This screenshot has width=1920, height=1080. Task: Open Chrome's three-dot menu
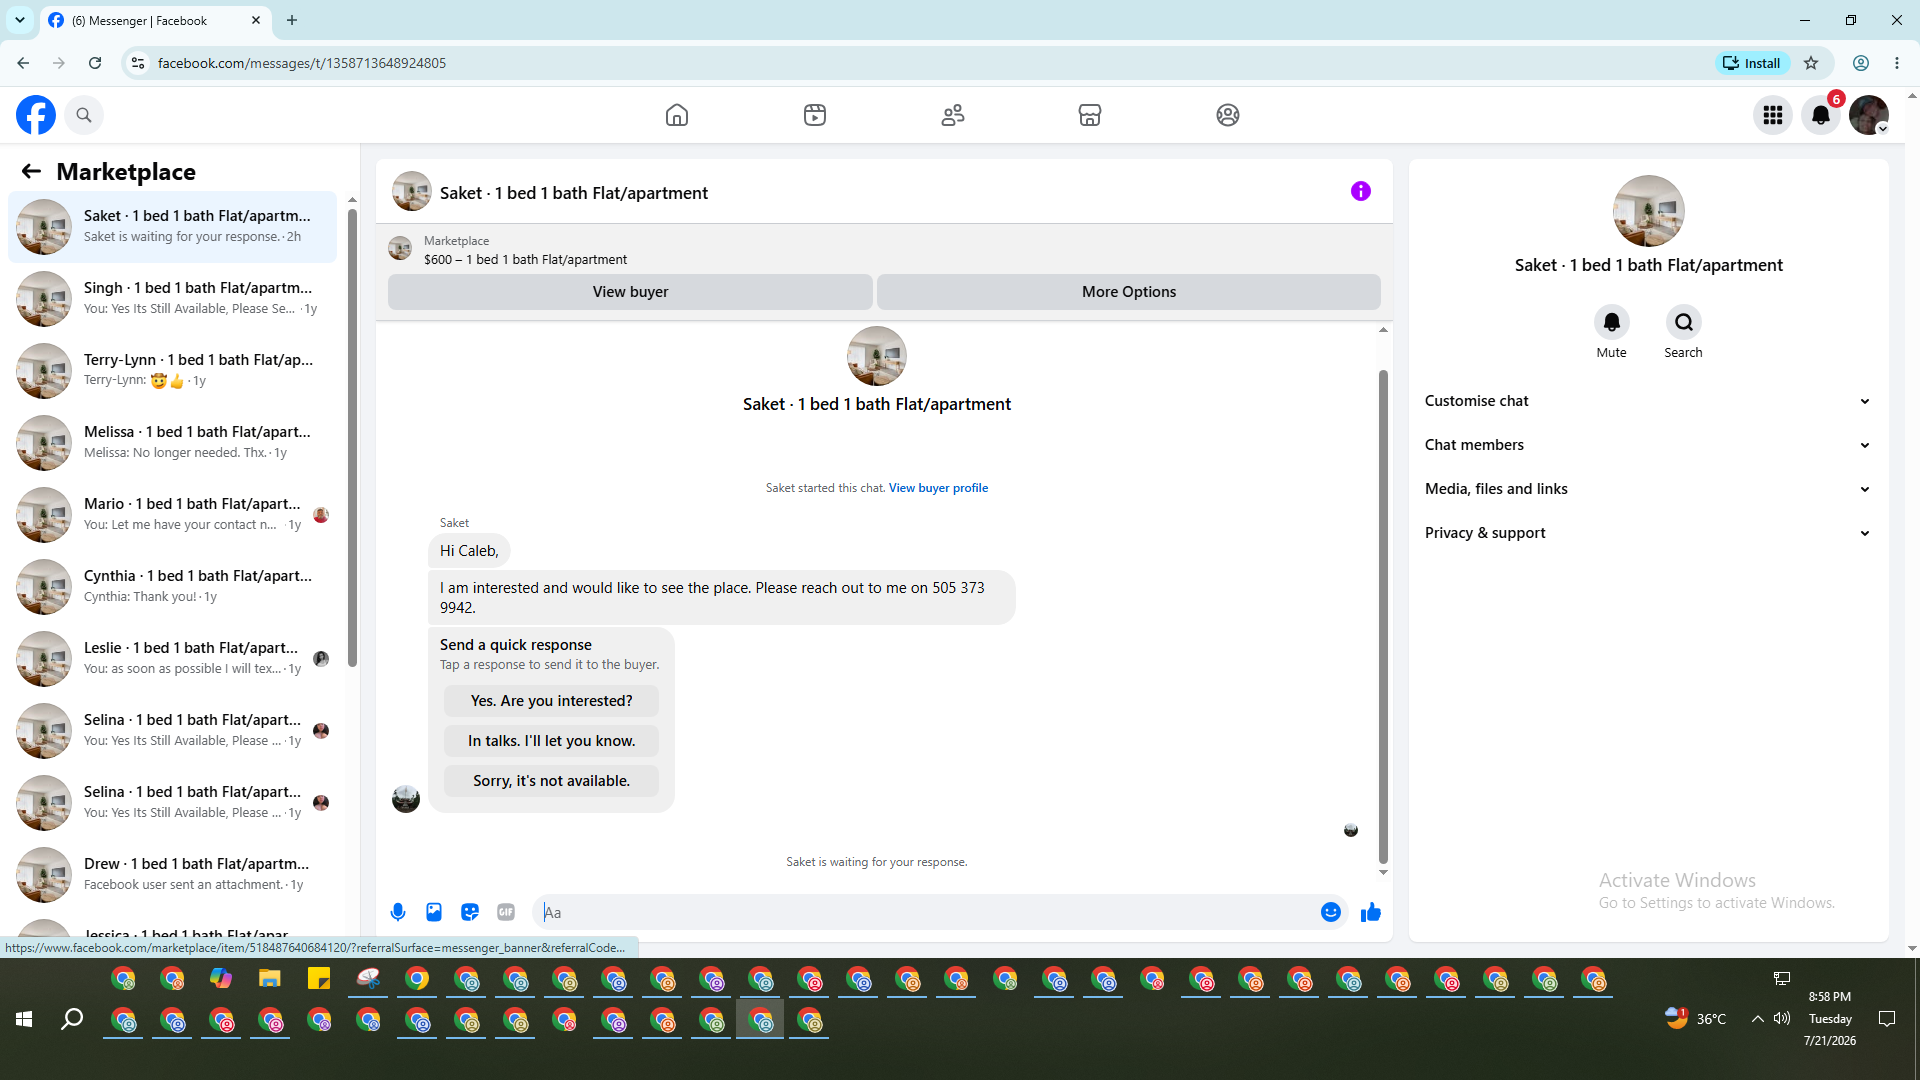point(1897,63)
